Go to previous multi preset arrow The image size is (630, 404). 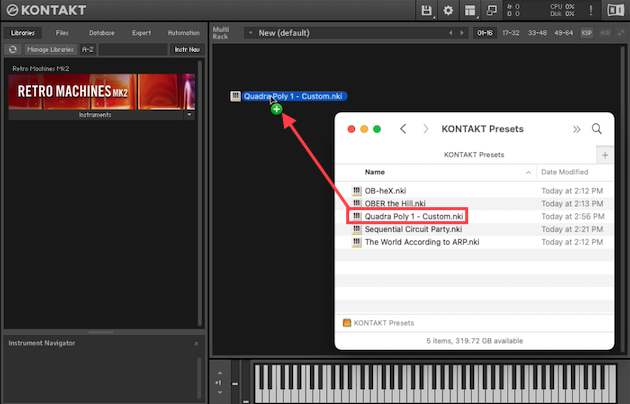click(x=450, y=33)
